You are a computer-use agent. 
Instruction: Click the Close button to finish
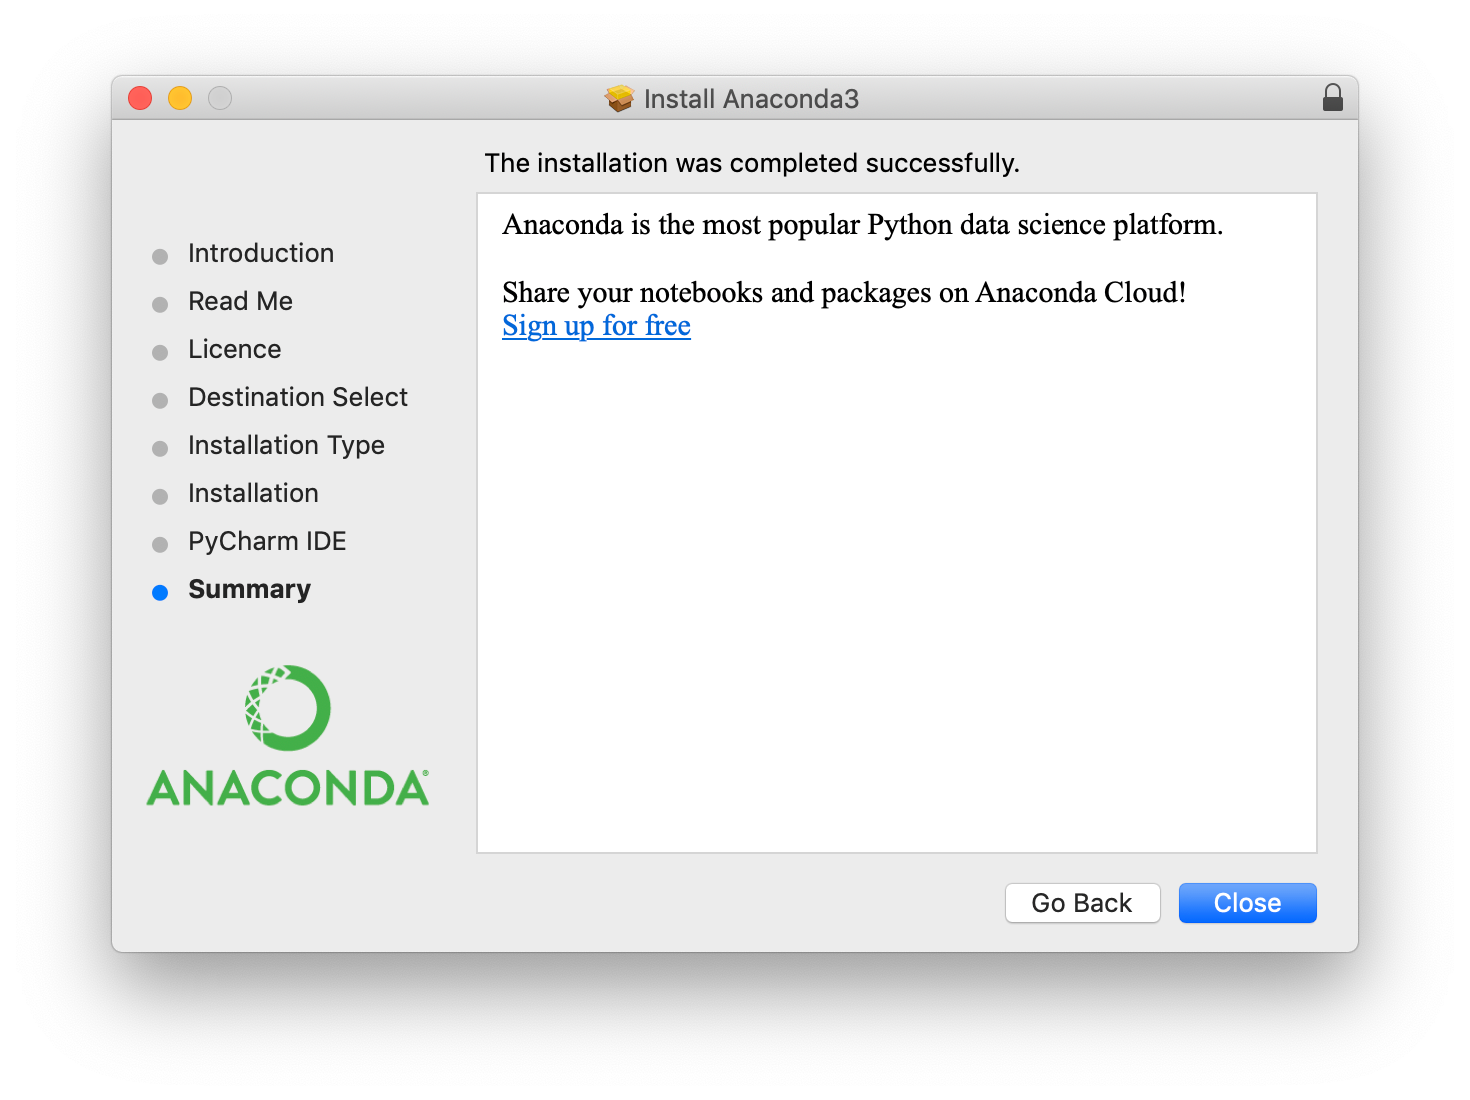point(1247,903)
